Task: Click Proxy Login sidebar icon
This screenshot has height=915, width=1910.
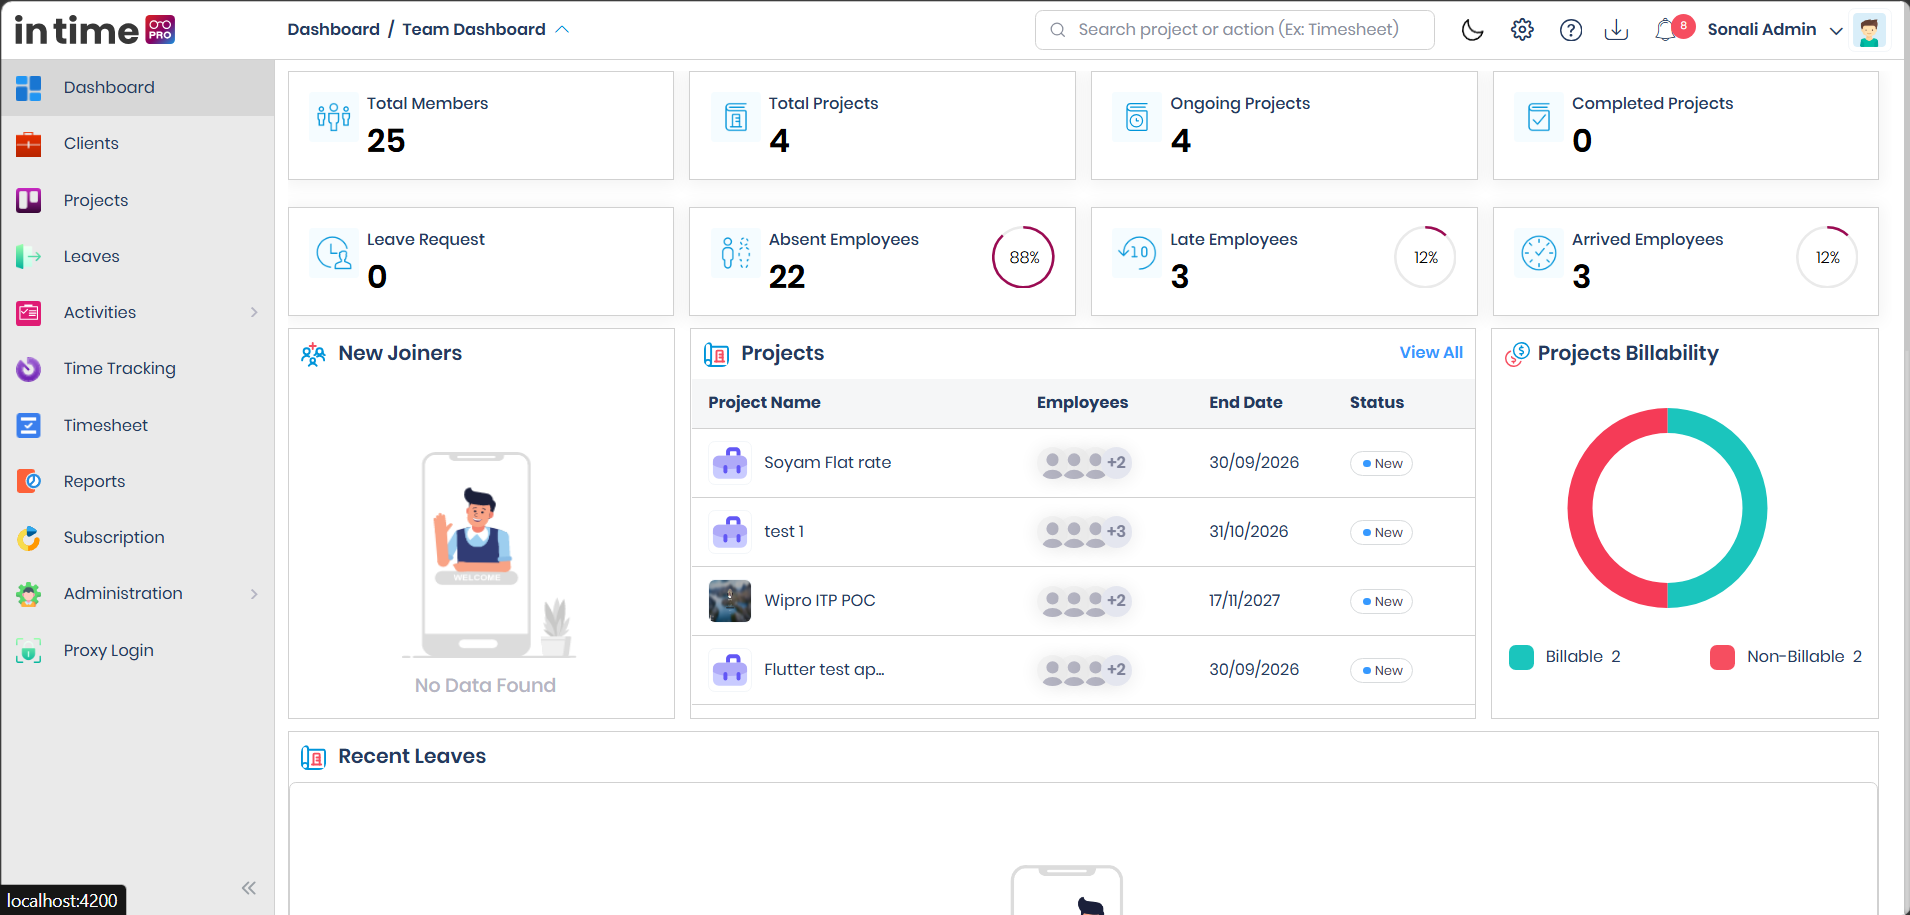Action: coord(29,650)
